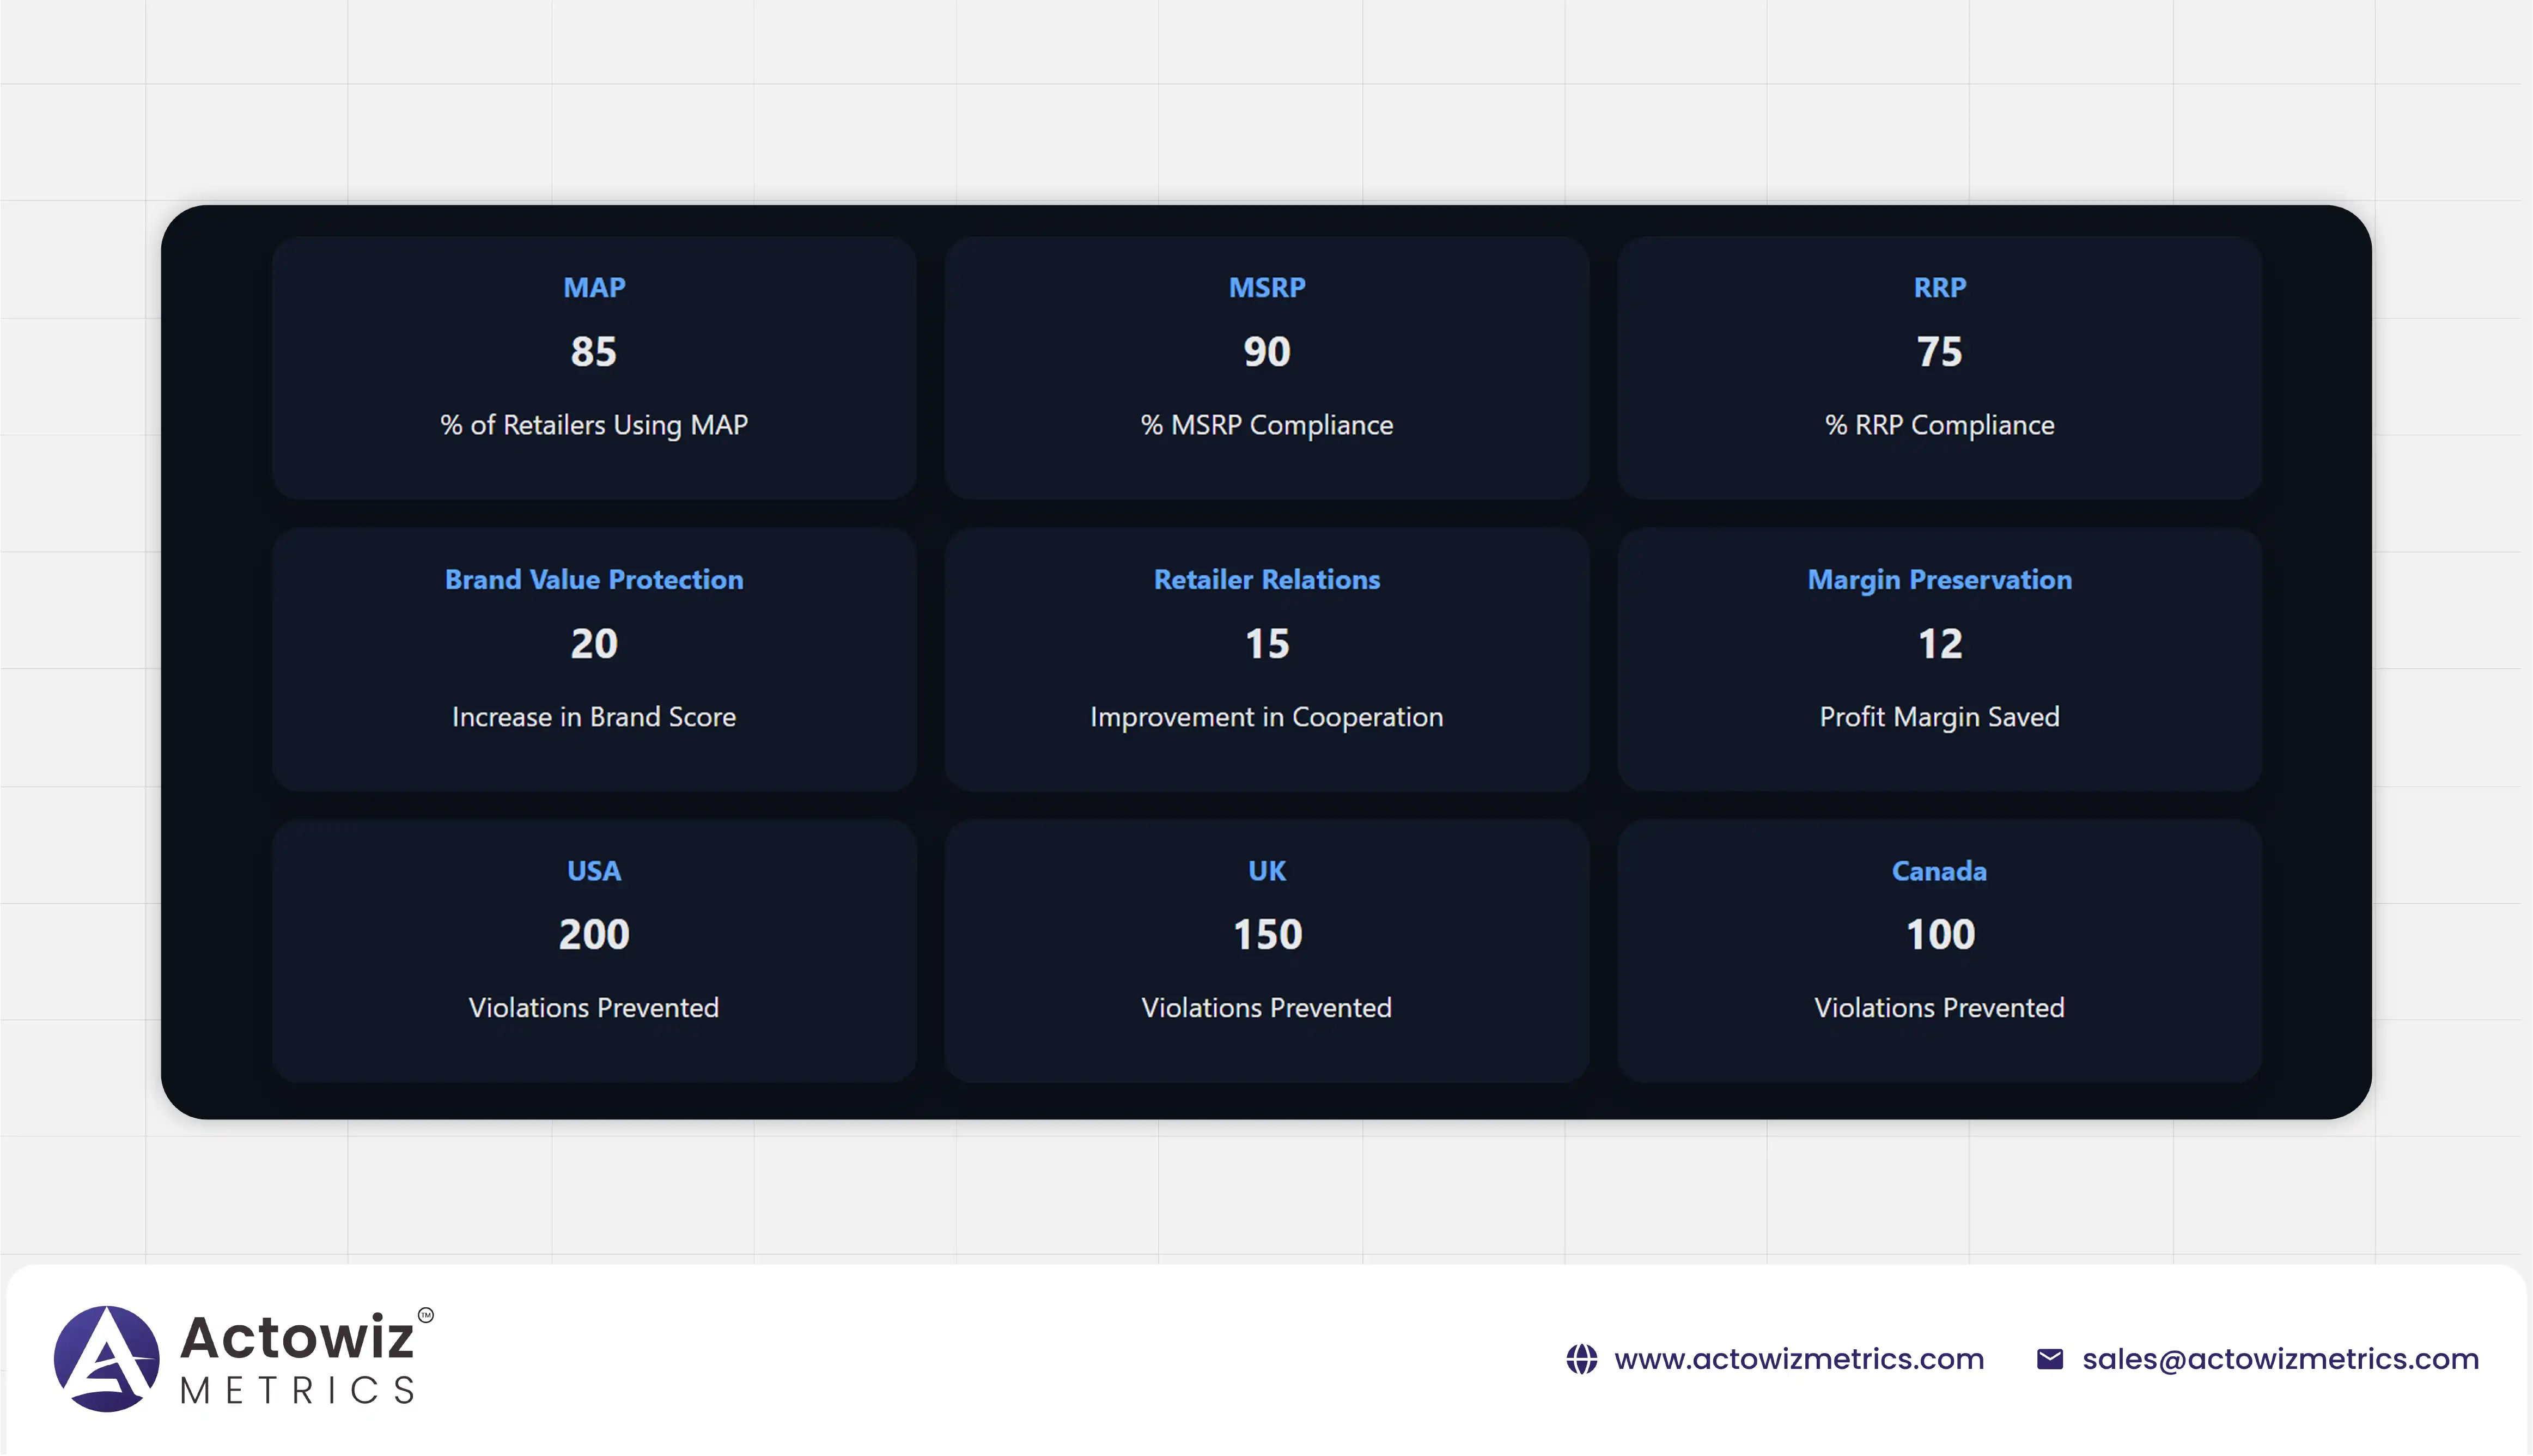Click 'Violations Prevented' under USA
2533x1456 pixels.
click(594, 1008)
